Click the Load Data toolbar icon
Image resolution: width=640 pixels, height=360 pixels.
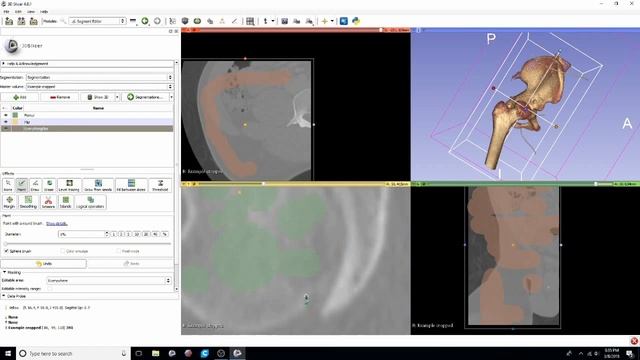(x=9, y=21)
